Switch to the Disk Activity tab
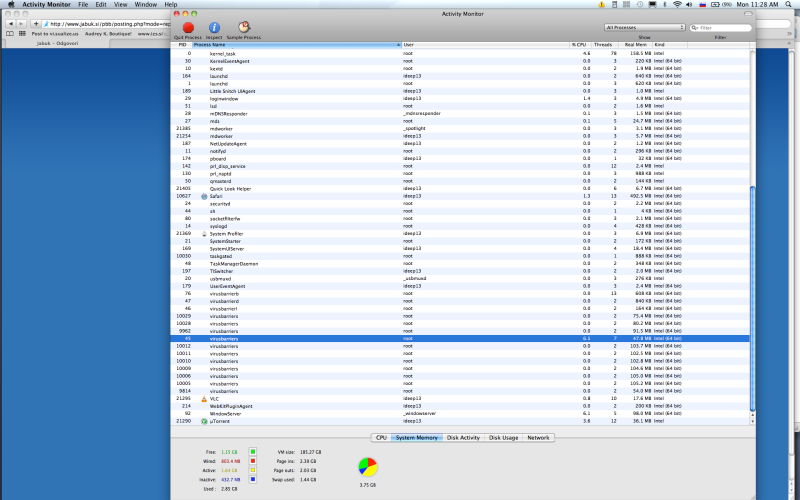The height and width of the screenshot is (500, 800). 463,438
